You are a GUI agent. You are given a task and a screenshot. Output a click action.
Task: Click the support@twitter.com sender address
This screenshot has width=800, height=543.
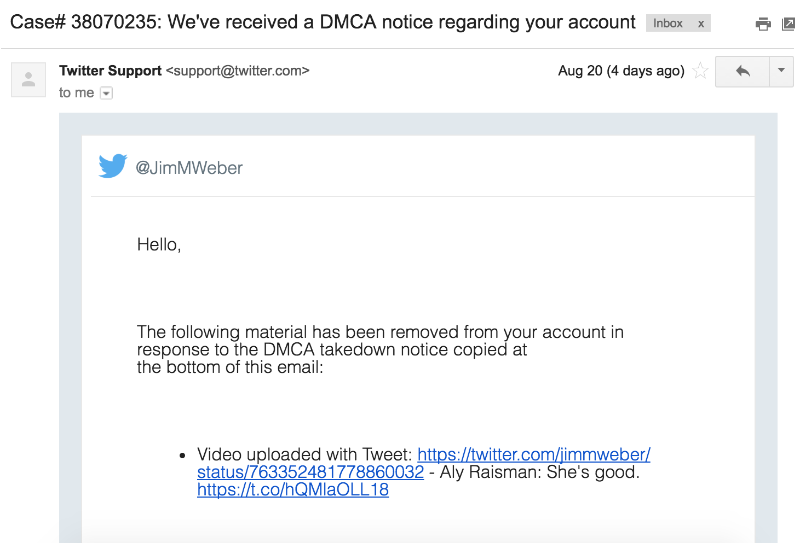pyautogui.click(x=238, y=71)
